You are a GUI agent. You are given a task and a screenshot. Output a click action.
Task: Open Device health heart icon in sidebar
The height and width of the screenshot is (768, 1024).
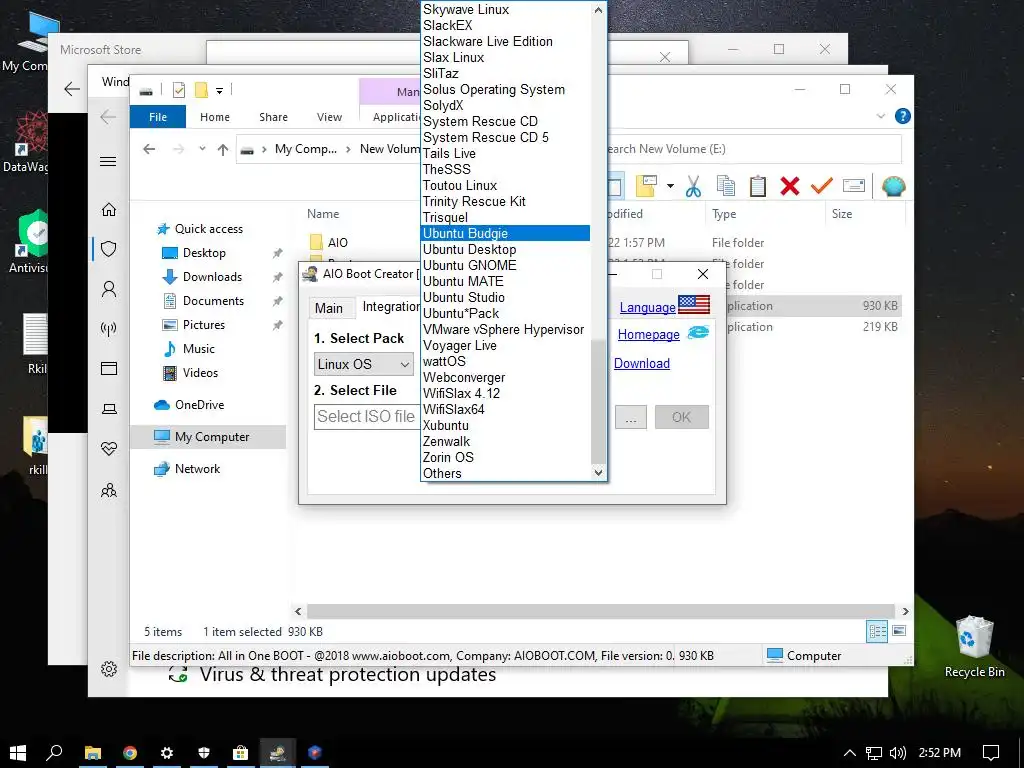point(109,449)
